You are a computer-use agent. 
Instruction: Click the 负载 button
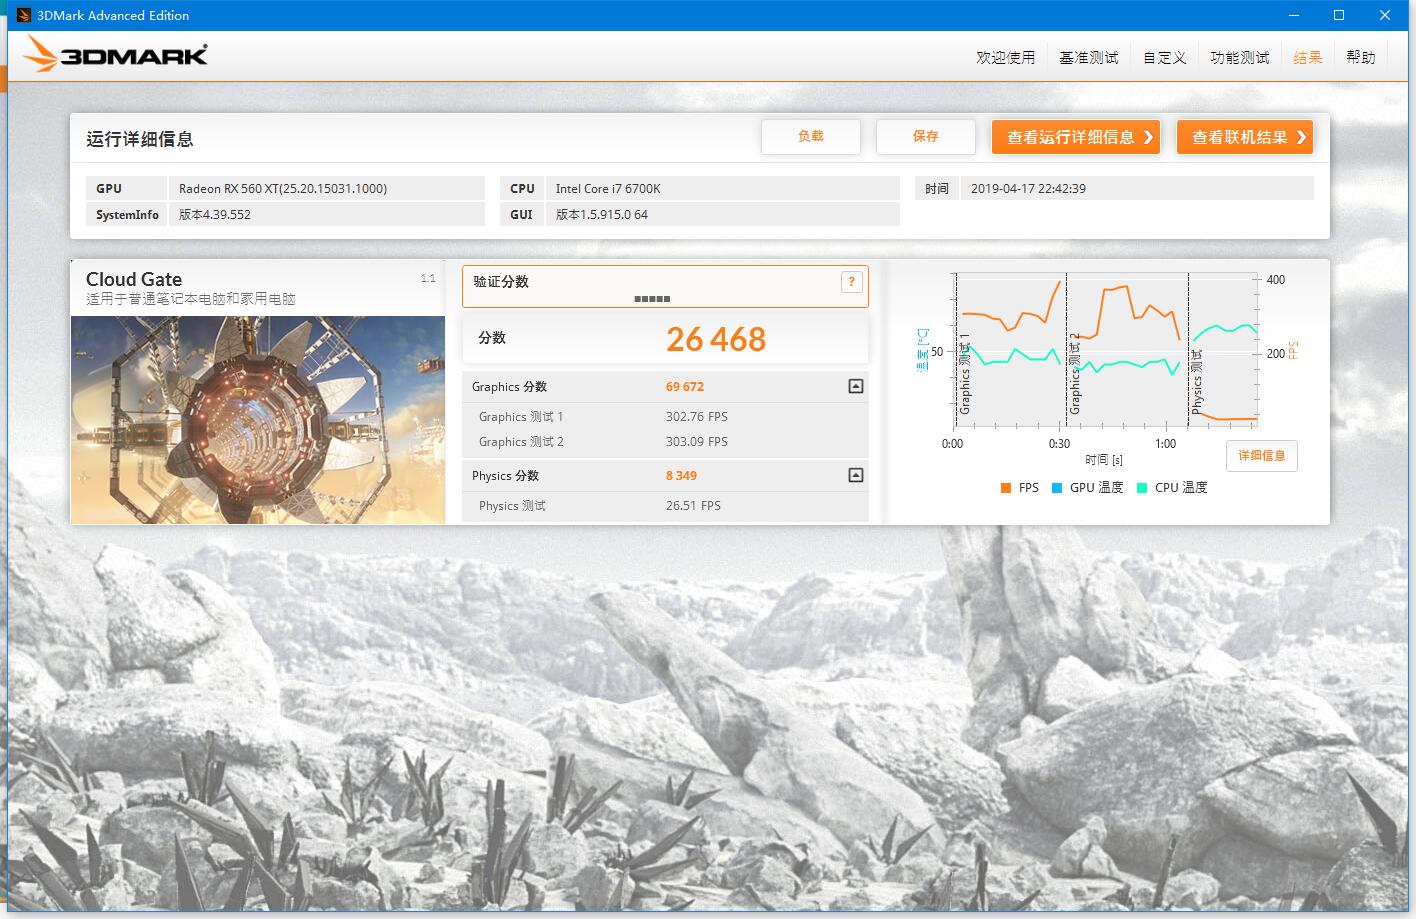pos(811,136)
